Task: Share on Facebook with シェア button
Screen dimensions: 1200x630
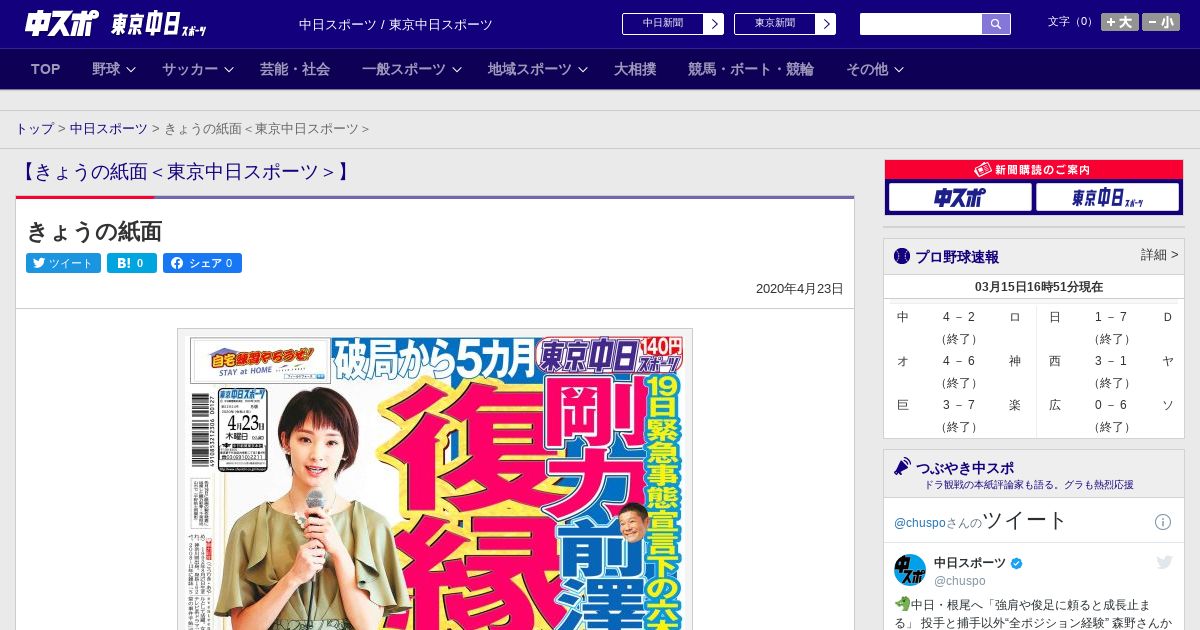Action: pos(202,263)
